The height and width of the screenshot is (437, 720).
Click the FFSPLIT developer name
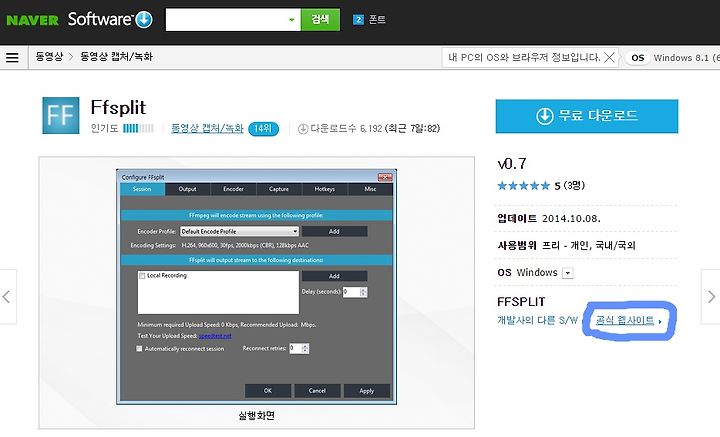pyautogui.click(x=521, y=302)
